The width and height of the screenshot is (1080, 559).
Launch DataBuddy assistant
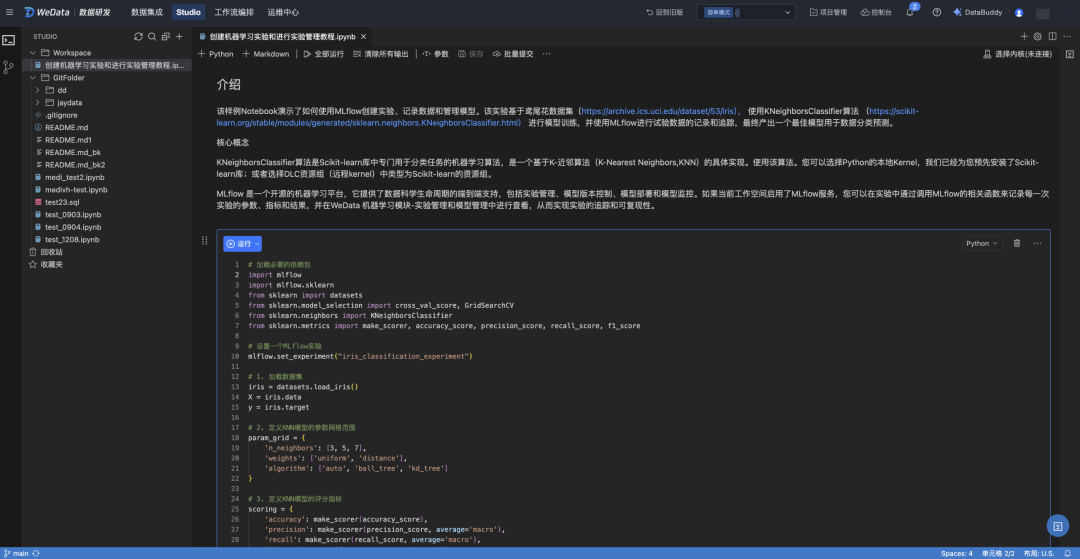pyautogui.click(x=977, y=12)
